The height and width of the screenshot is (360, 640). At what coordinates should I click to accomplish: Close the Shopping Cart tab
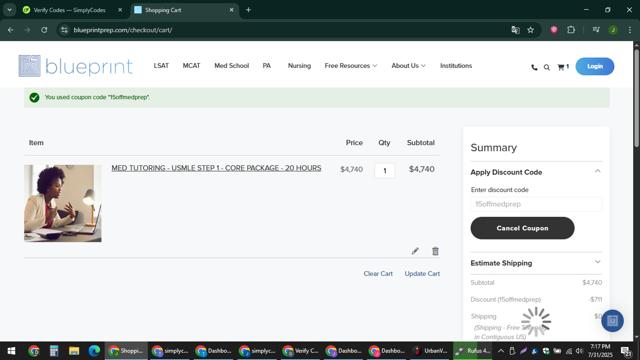(x=231, y=10)
